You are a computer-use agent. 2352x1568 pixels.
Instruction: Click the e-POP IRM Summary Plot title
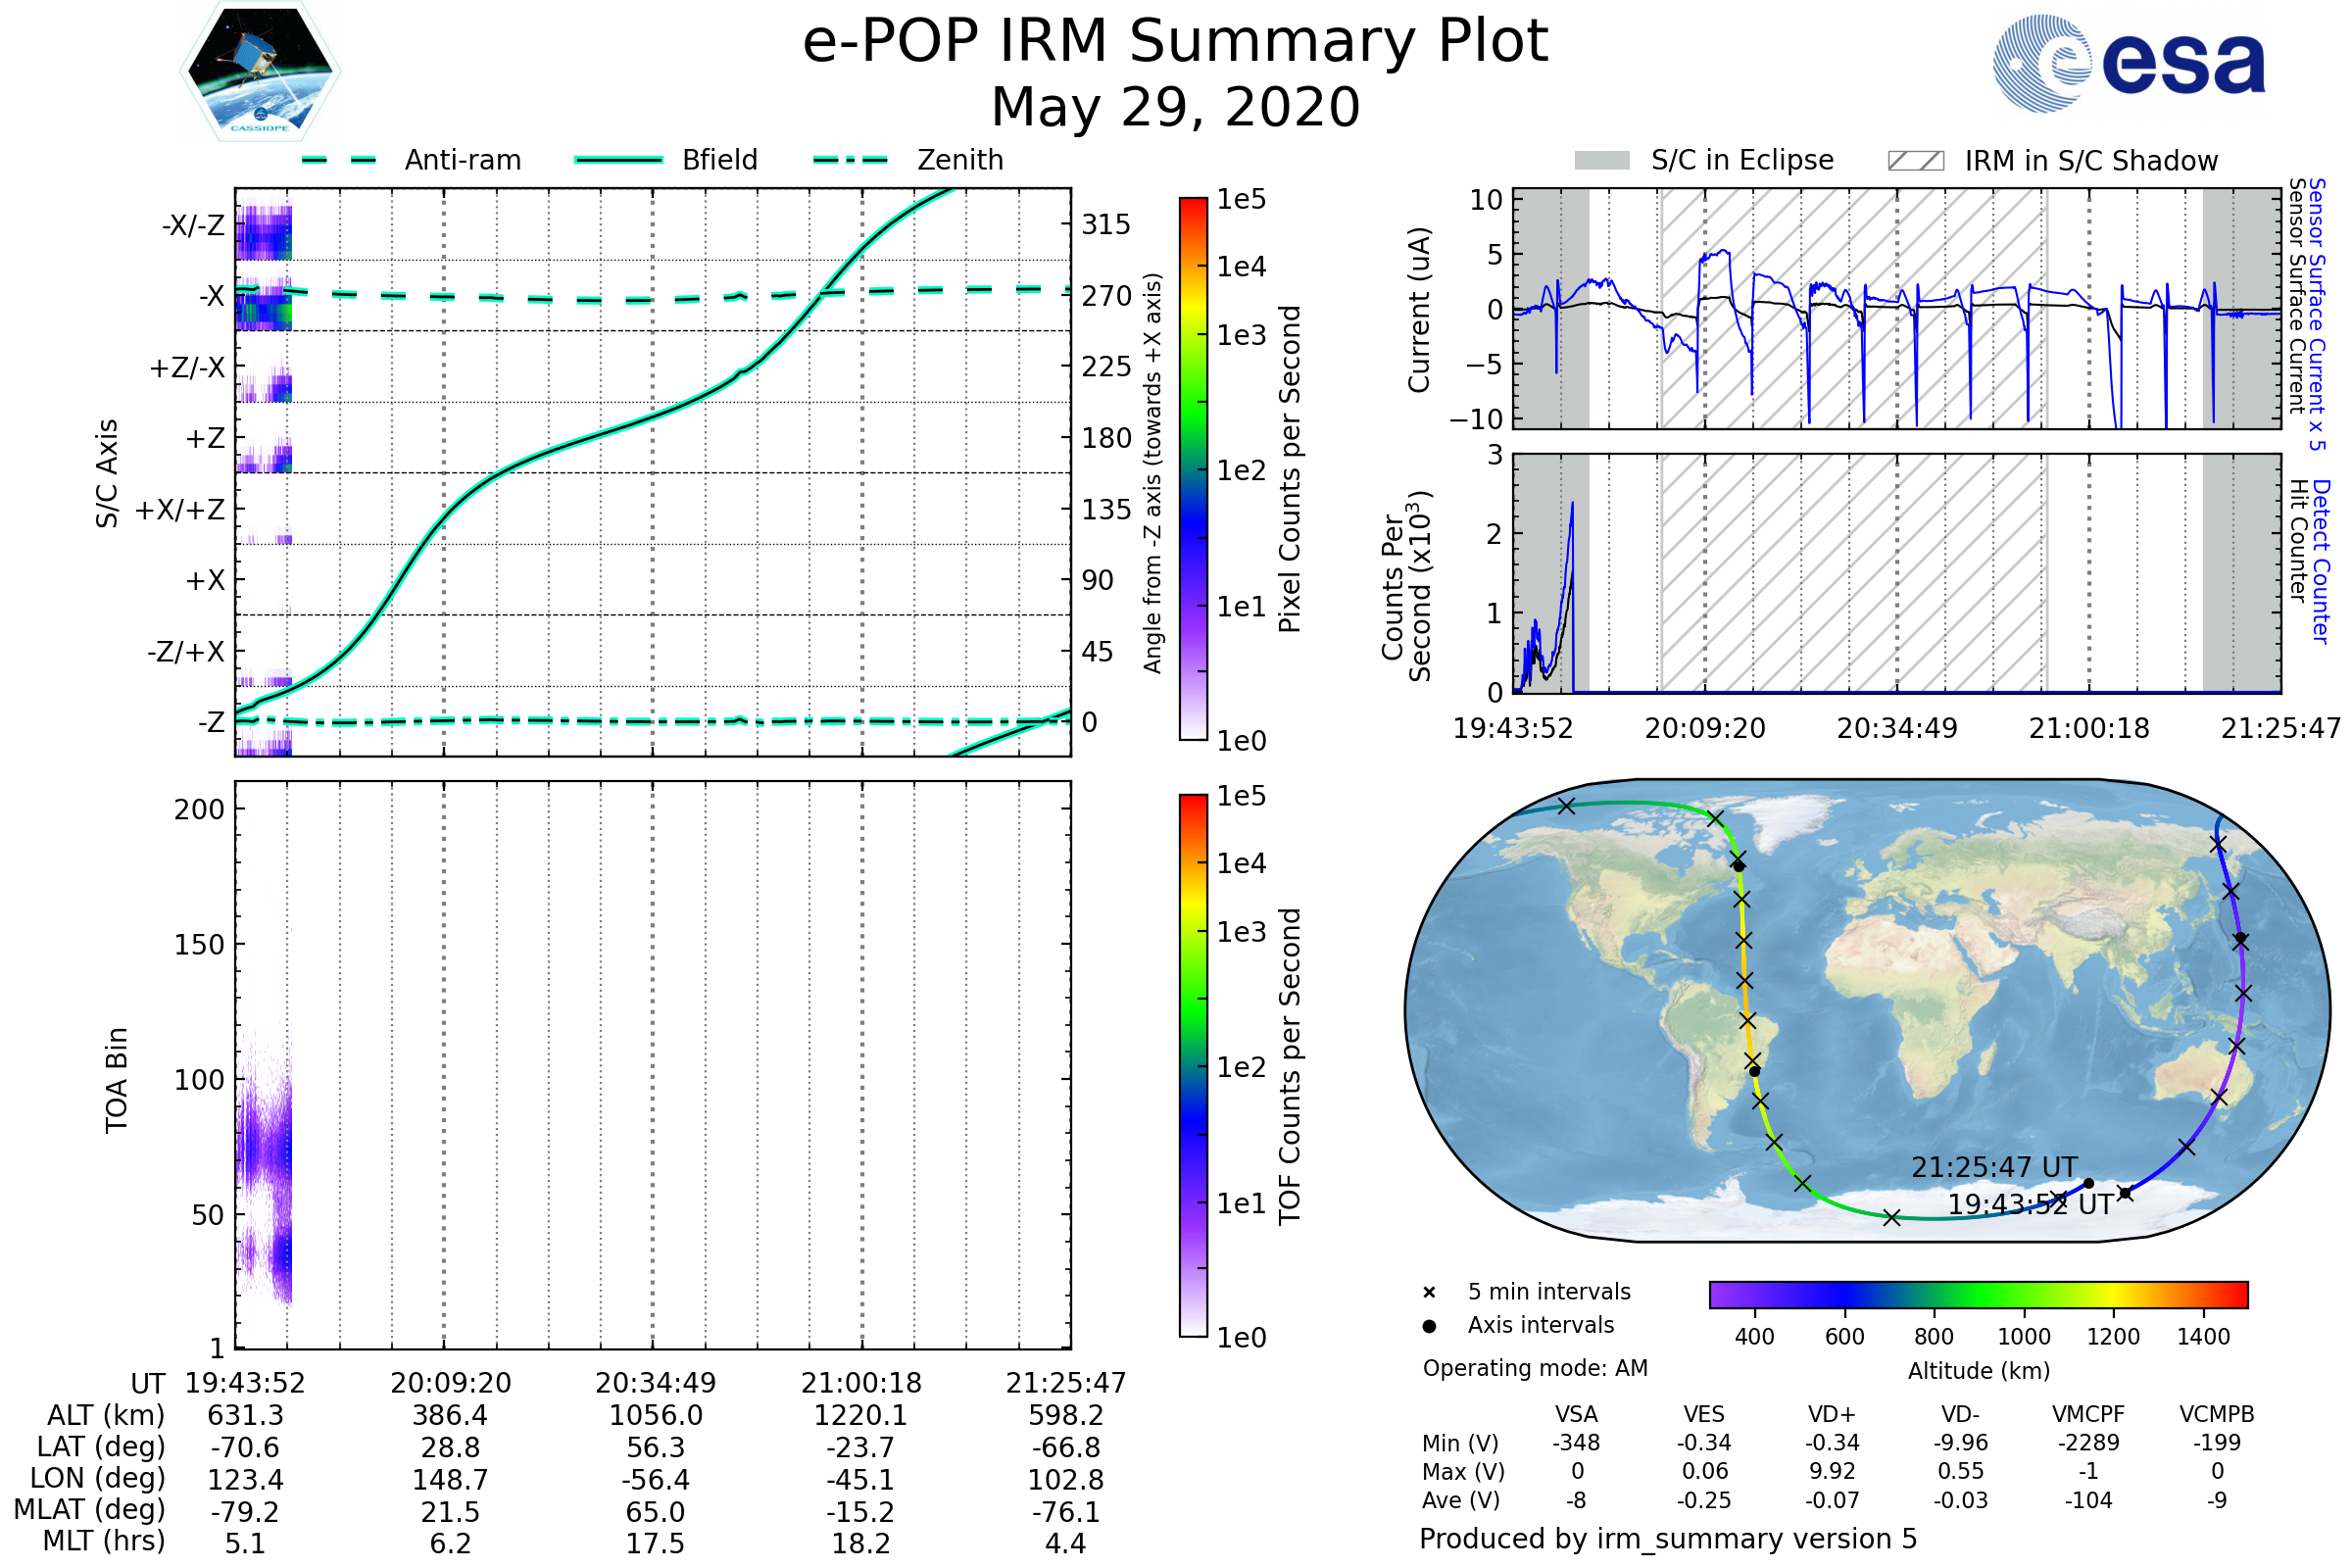click(x=1175, y=42)
